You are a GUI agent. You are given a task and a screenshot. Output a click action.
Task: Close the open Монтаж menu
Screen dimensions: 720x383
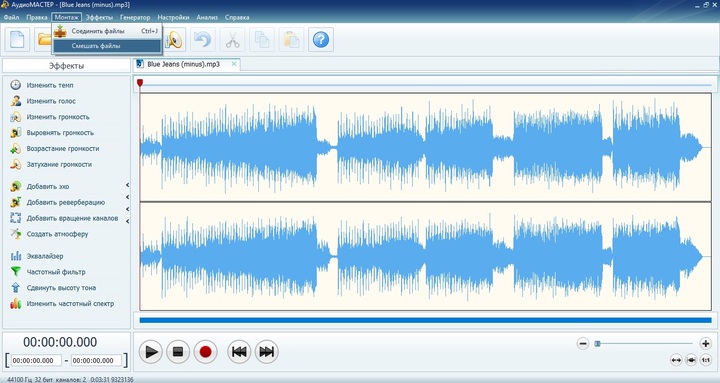coord(67,17)
